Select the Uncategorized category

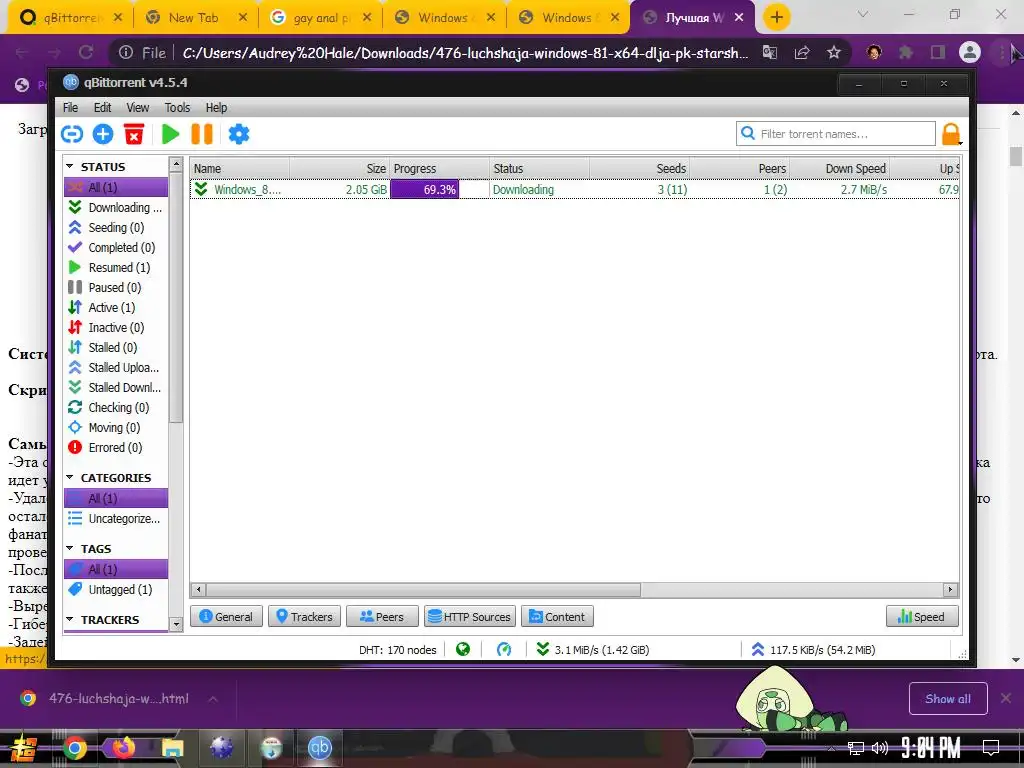pos(116,519)
